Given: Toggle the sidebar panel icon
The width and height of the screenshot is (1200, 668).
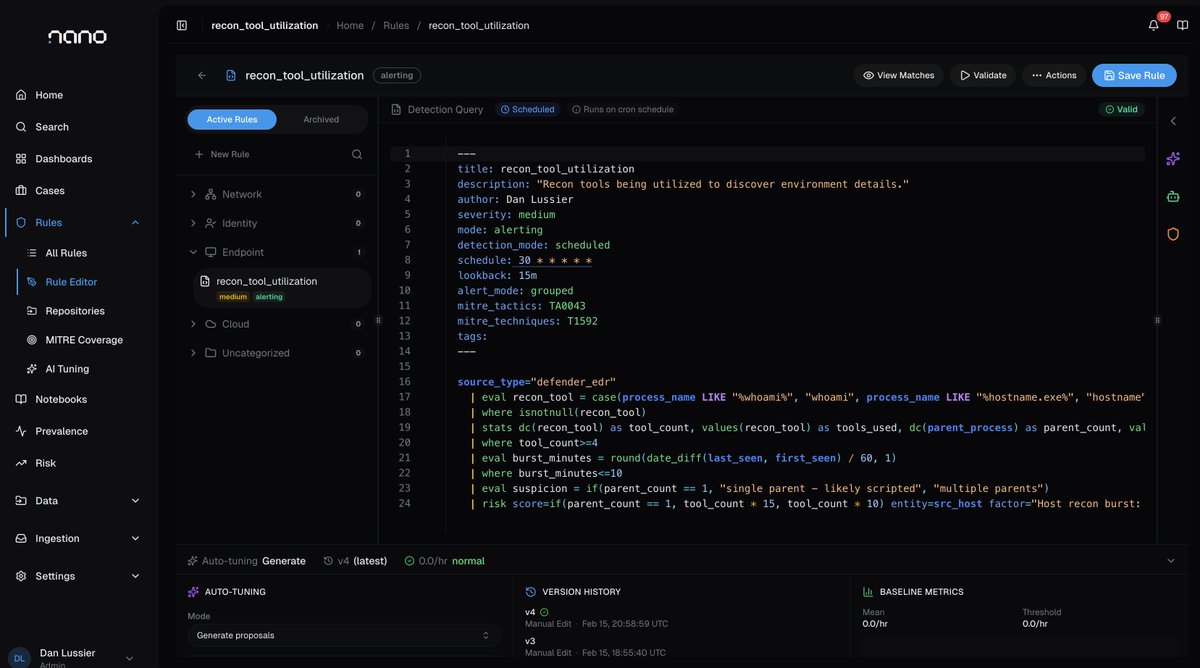Looking at the screenshot, I should (181, 25).
